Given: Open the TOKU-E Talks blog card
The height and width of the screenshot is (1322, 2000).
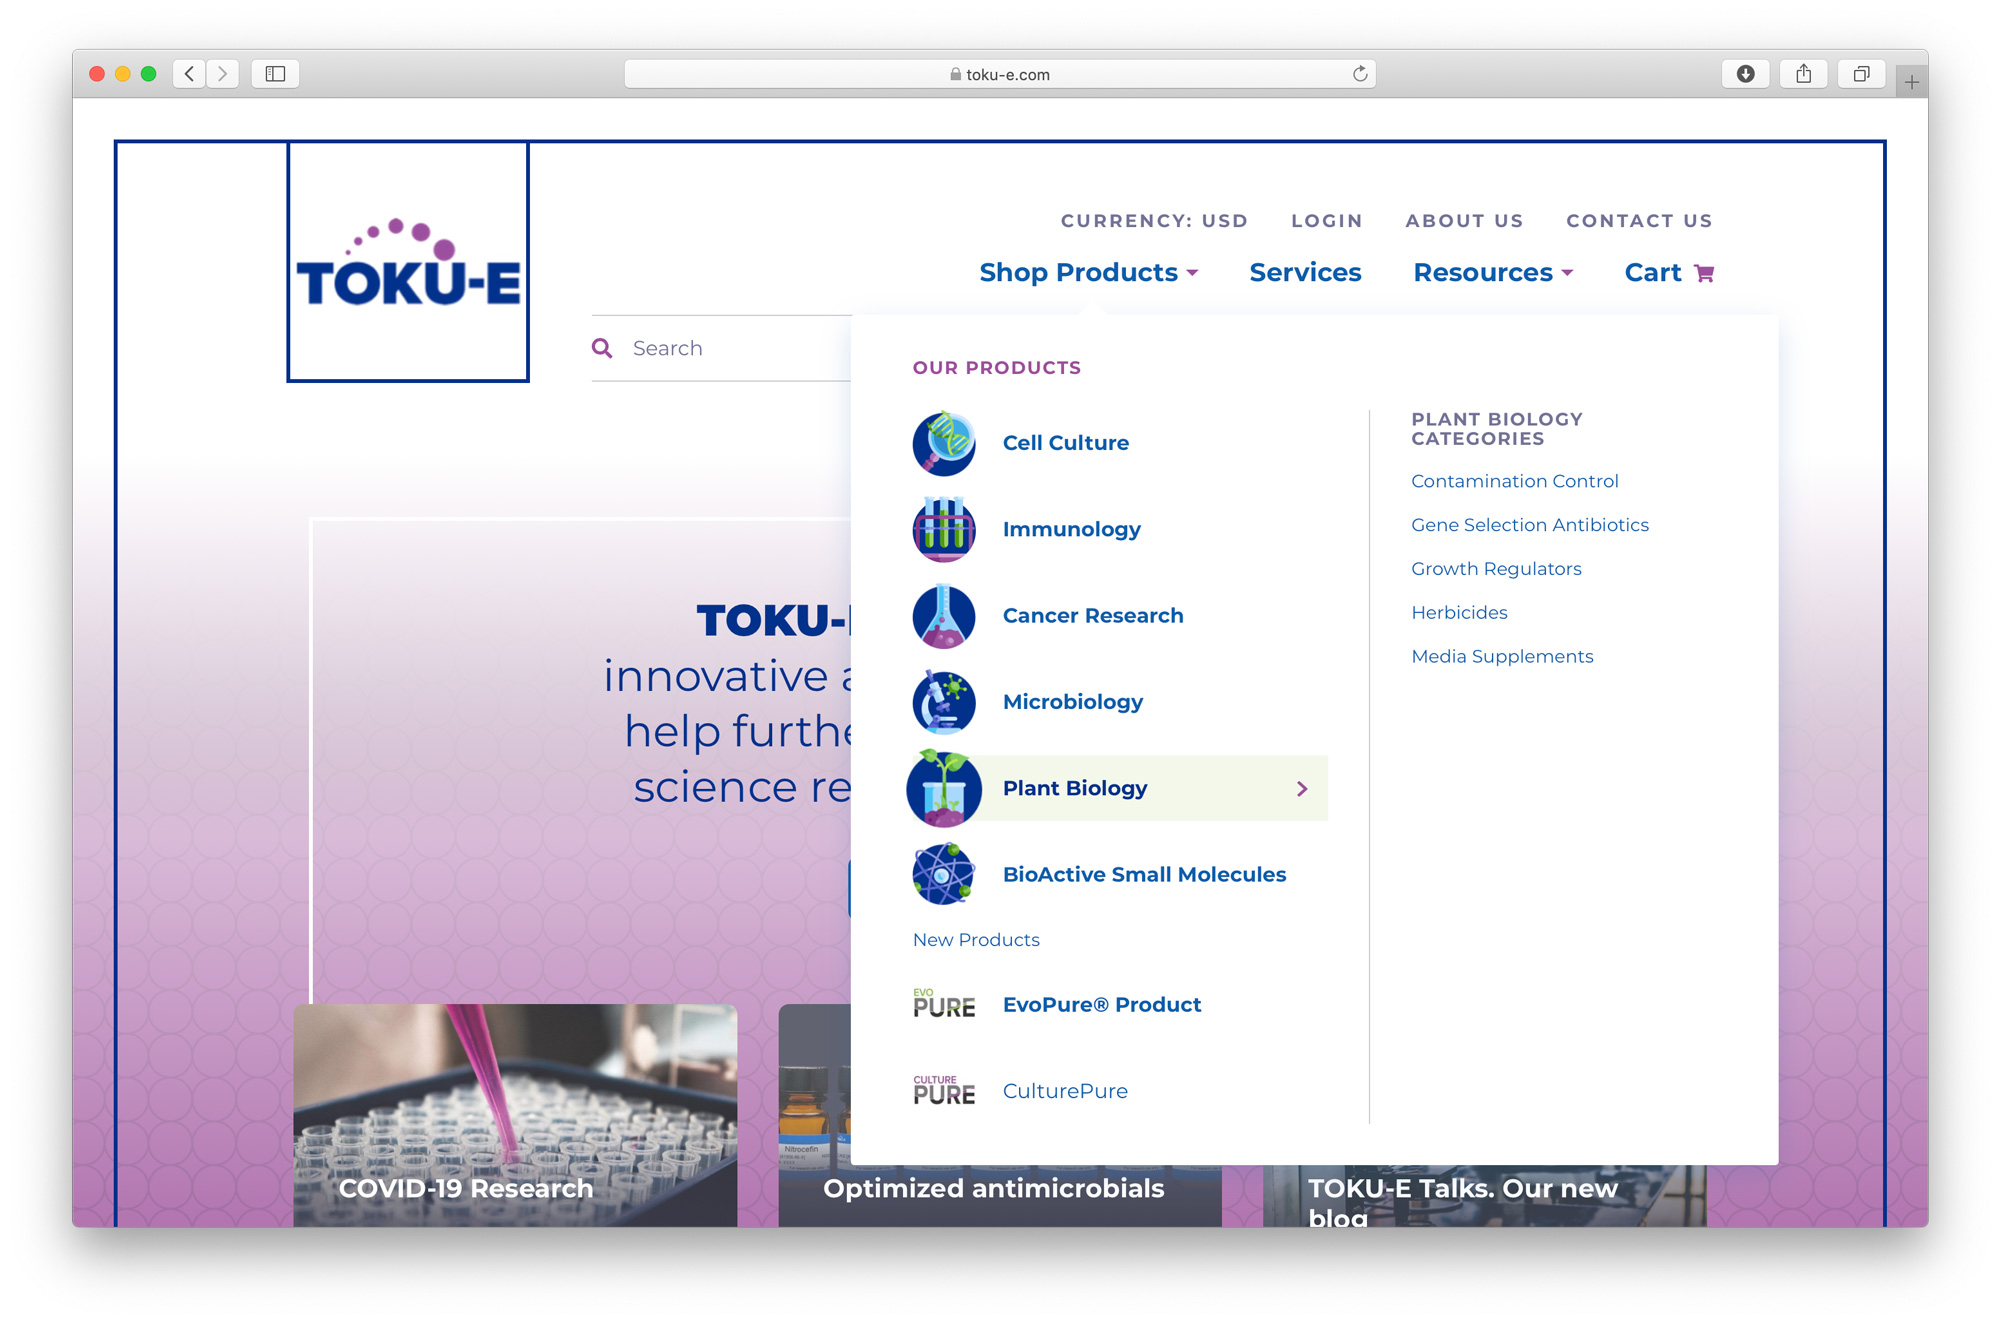Looking at the screenshot, I should (x=1484, y=1196).
